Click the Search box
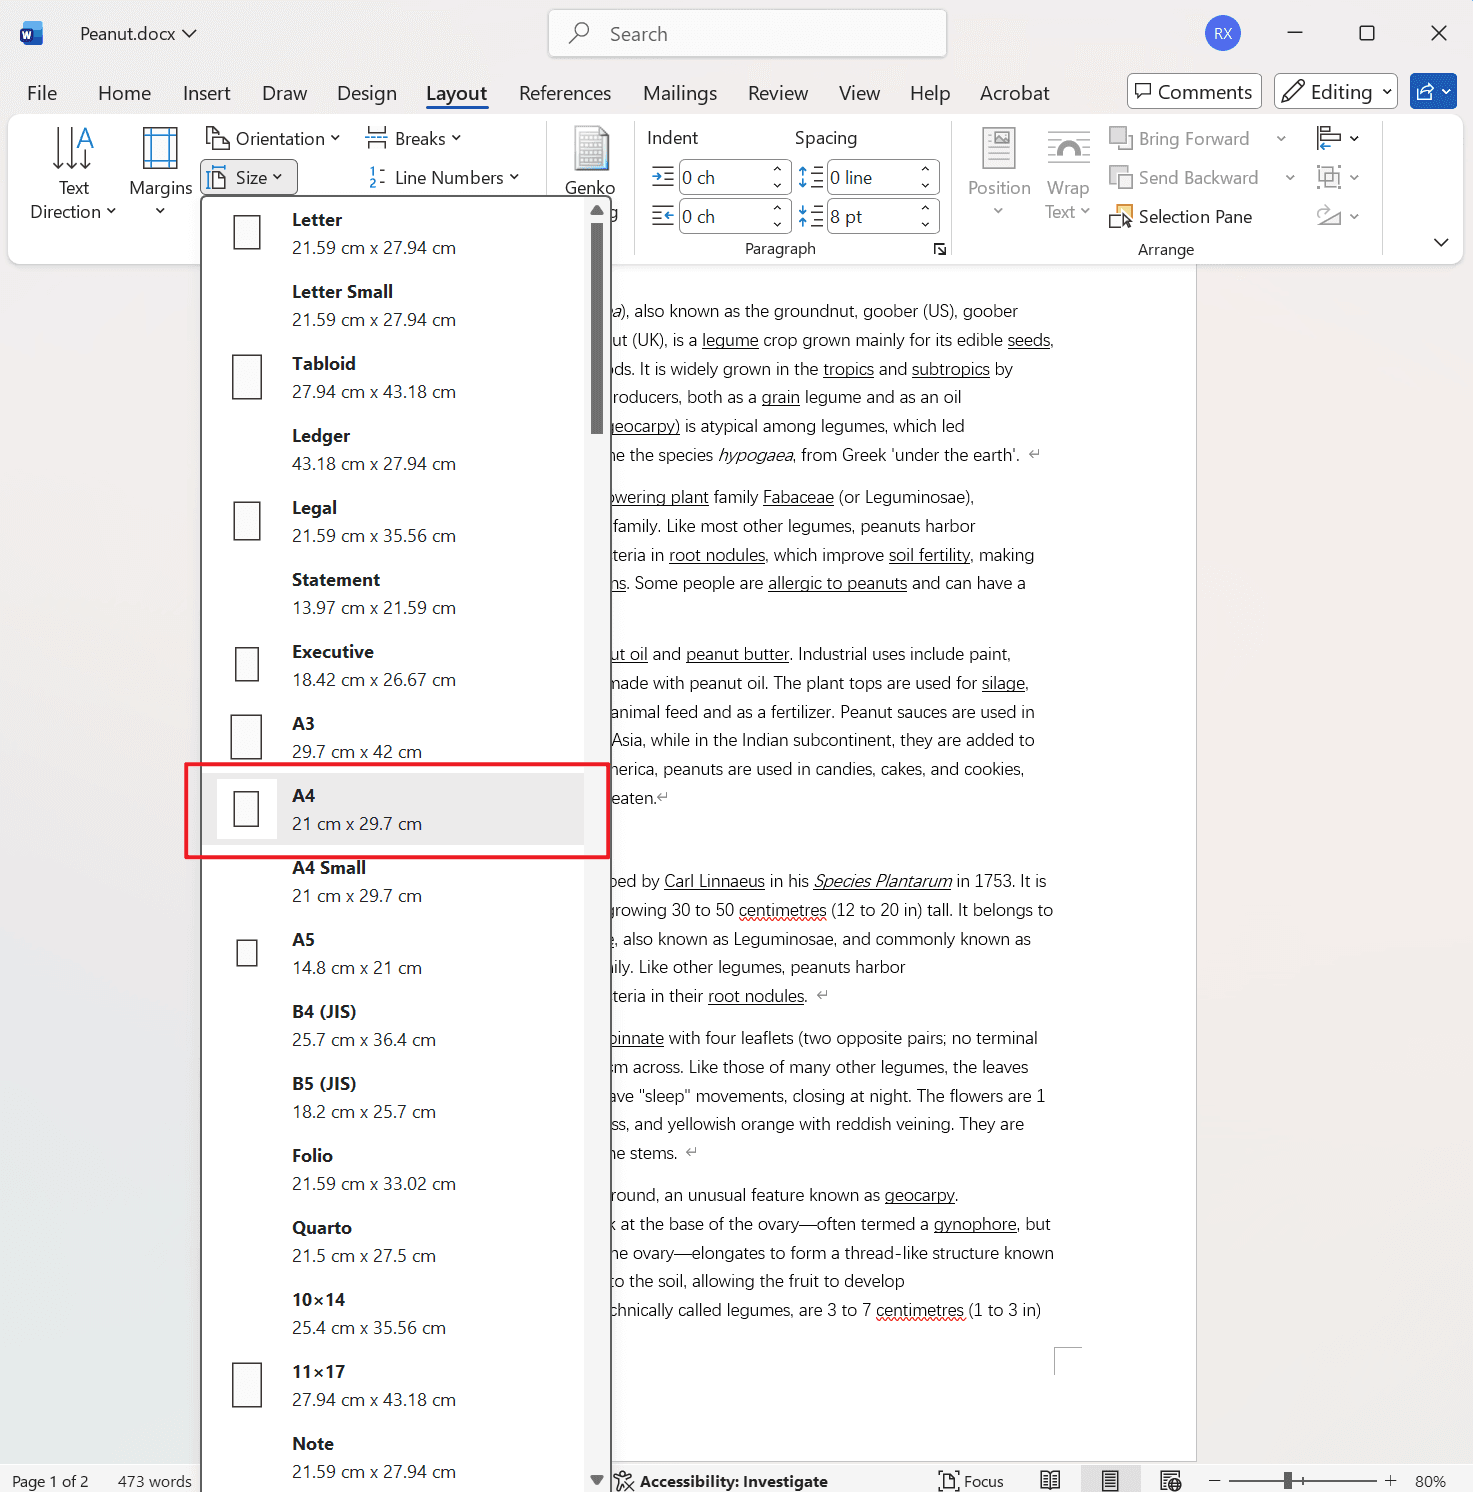Viewport: 1473px width, 1492px height. (x=747, y=33)
